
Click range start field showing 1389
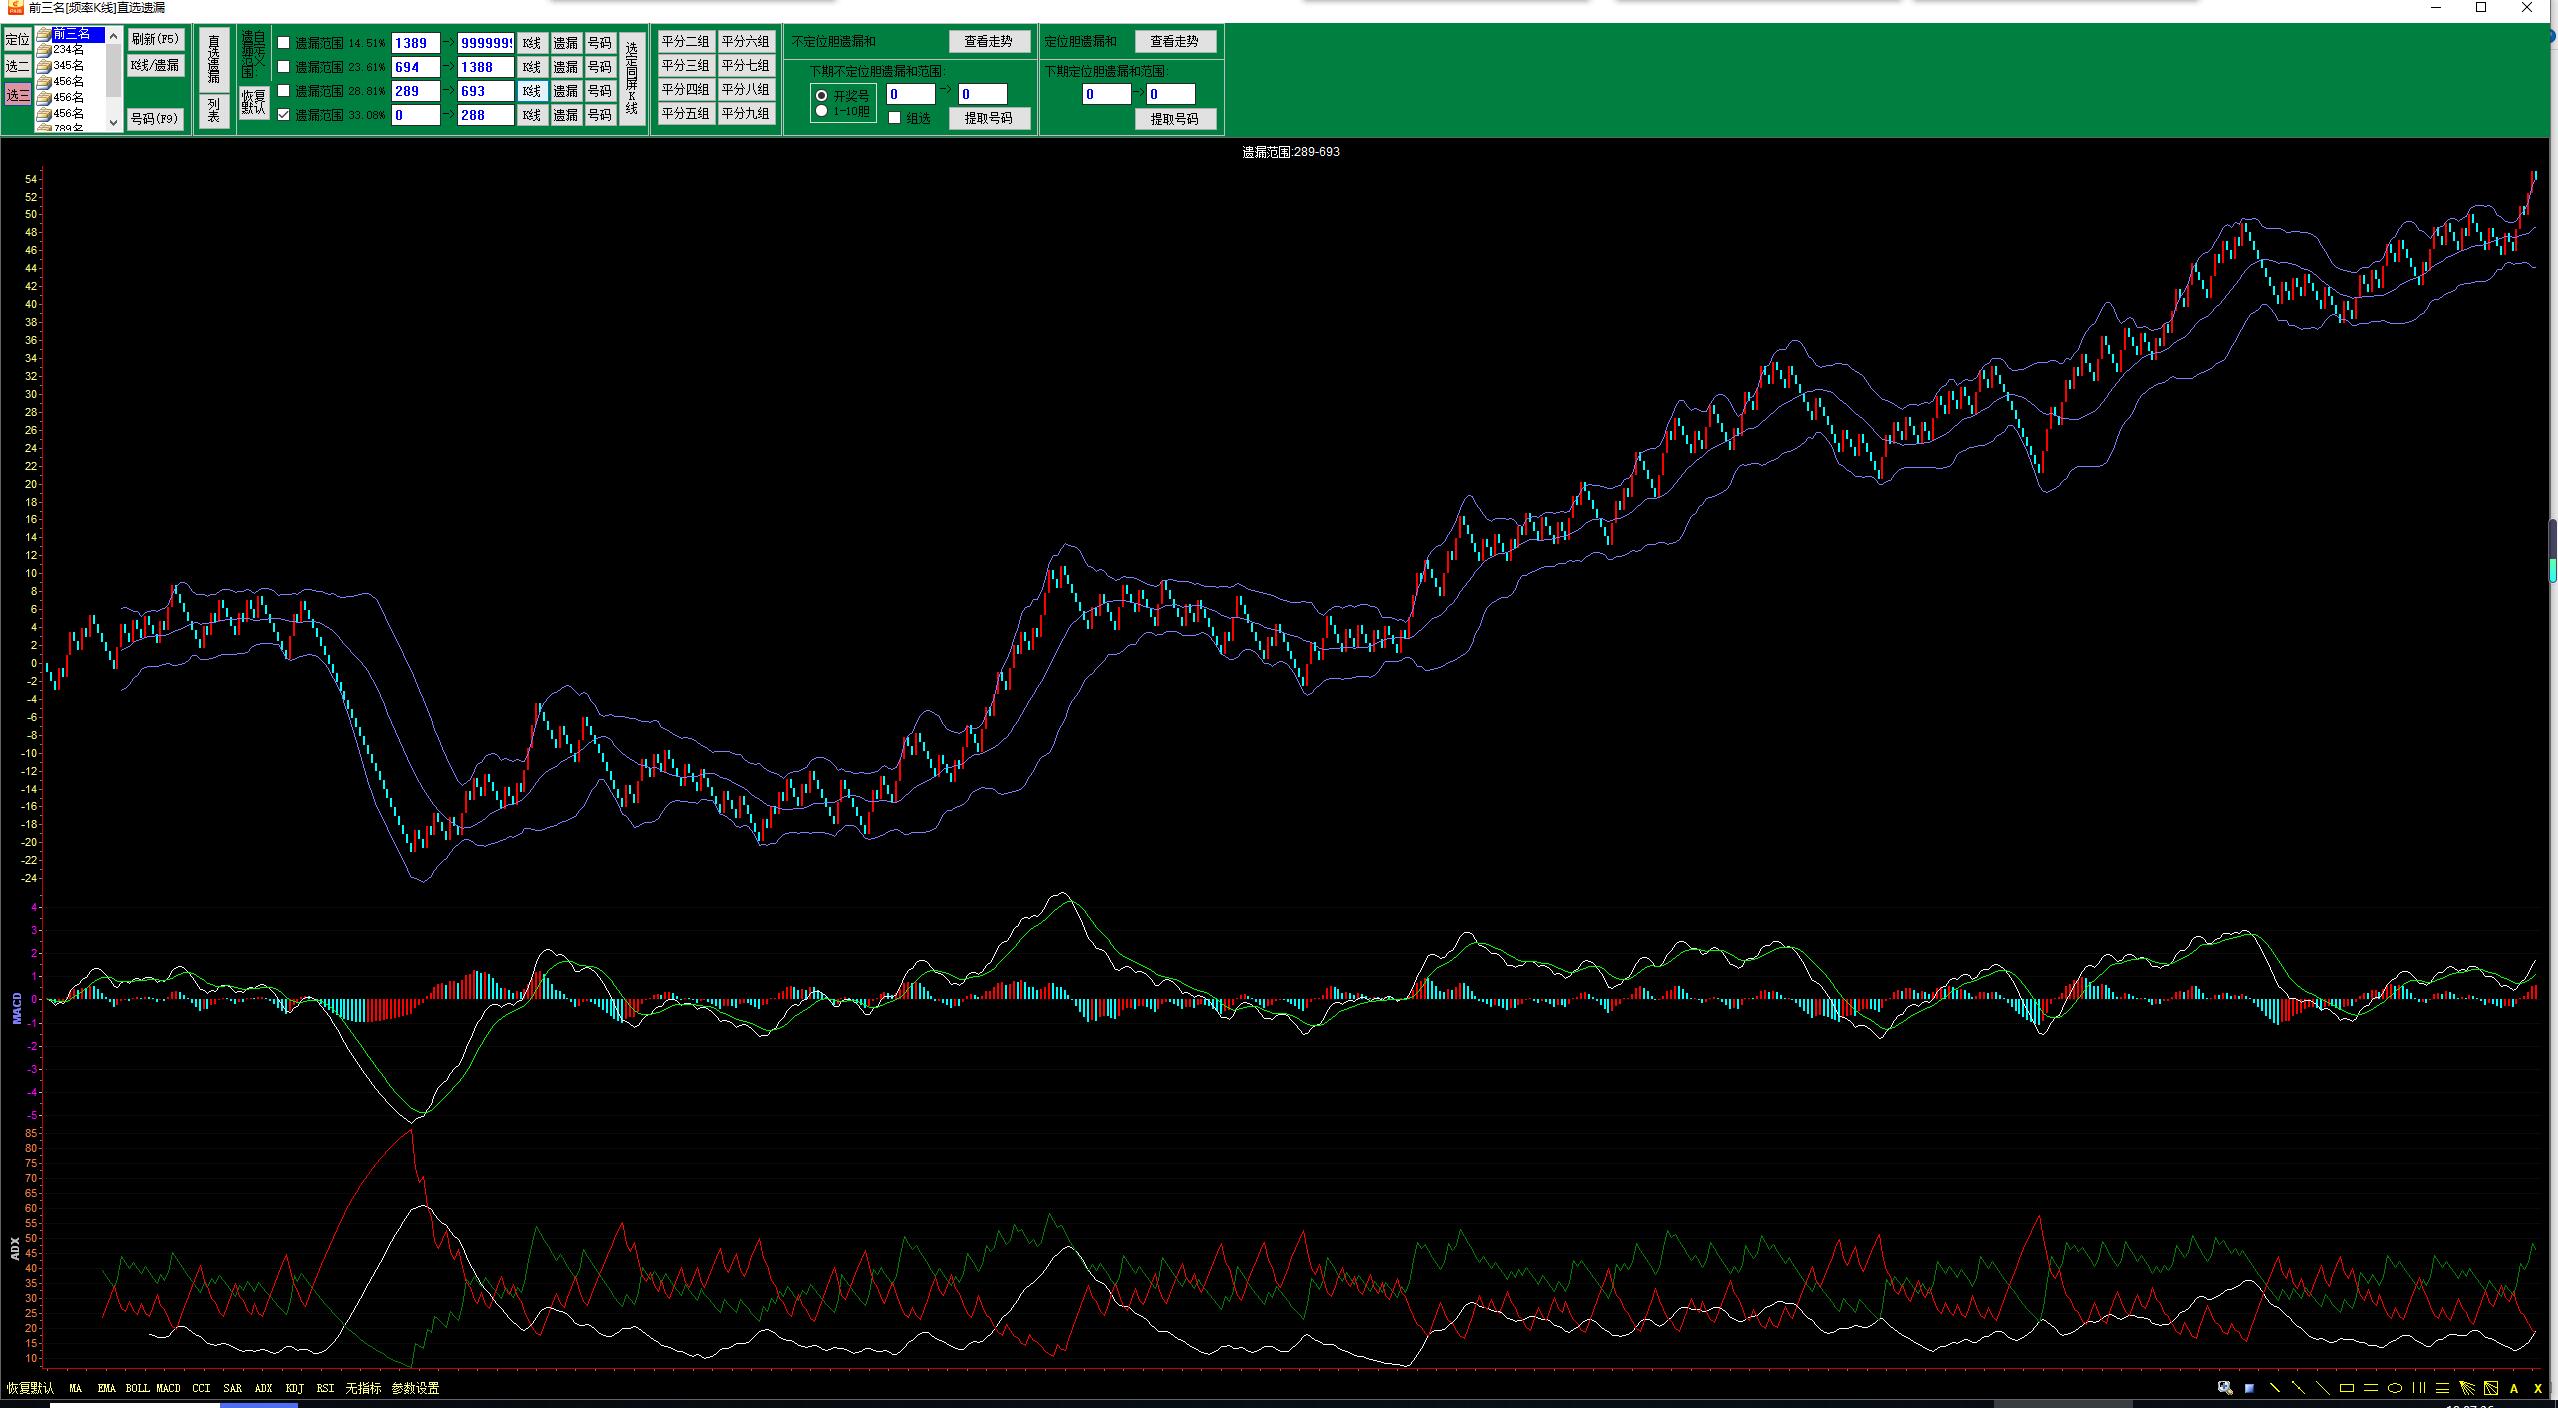pos(416,43)
